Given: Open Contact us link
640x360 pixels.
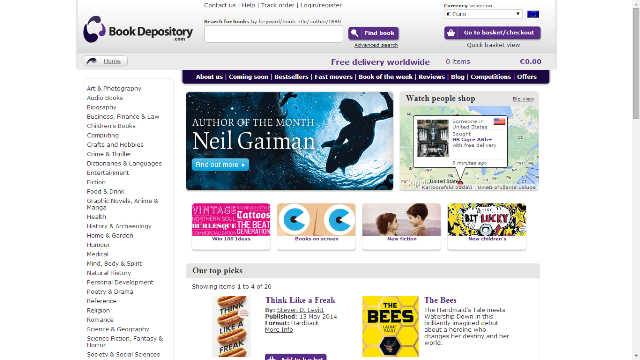Looking at the screenshot, I should coord(220,5).
